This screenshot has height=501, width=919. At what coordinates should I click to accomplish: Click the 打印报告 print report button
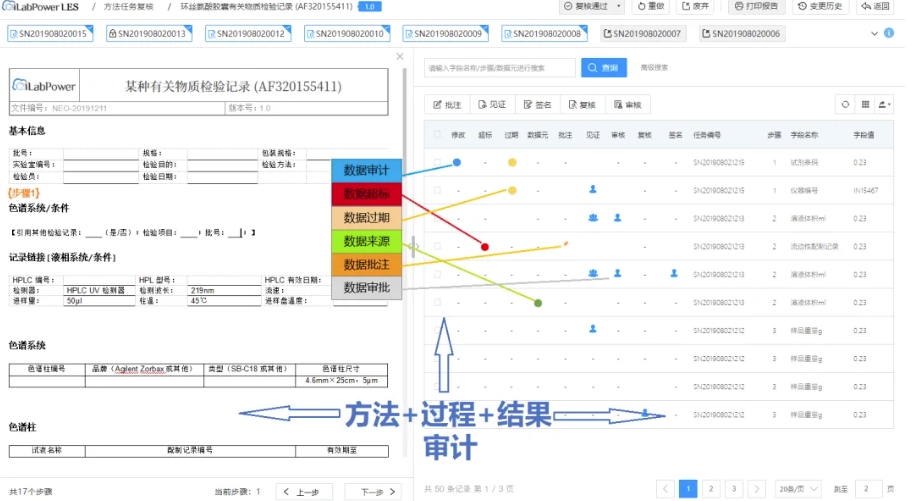tap(757, 7)
